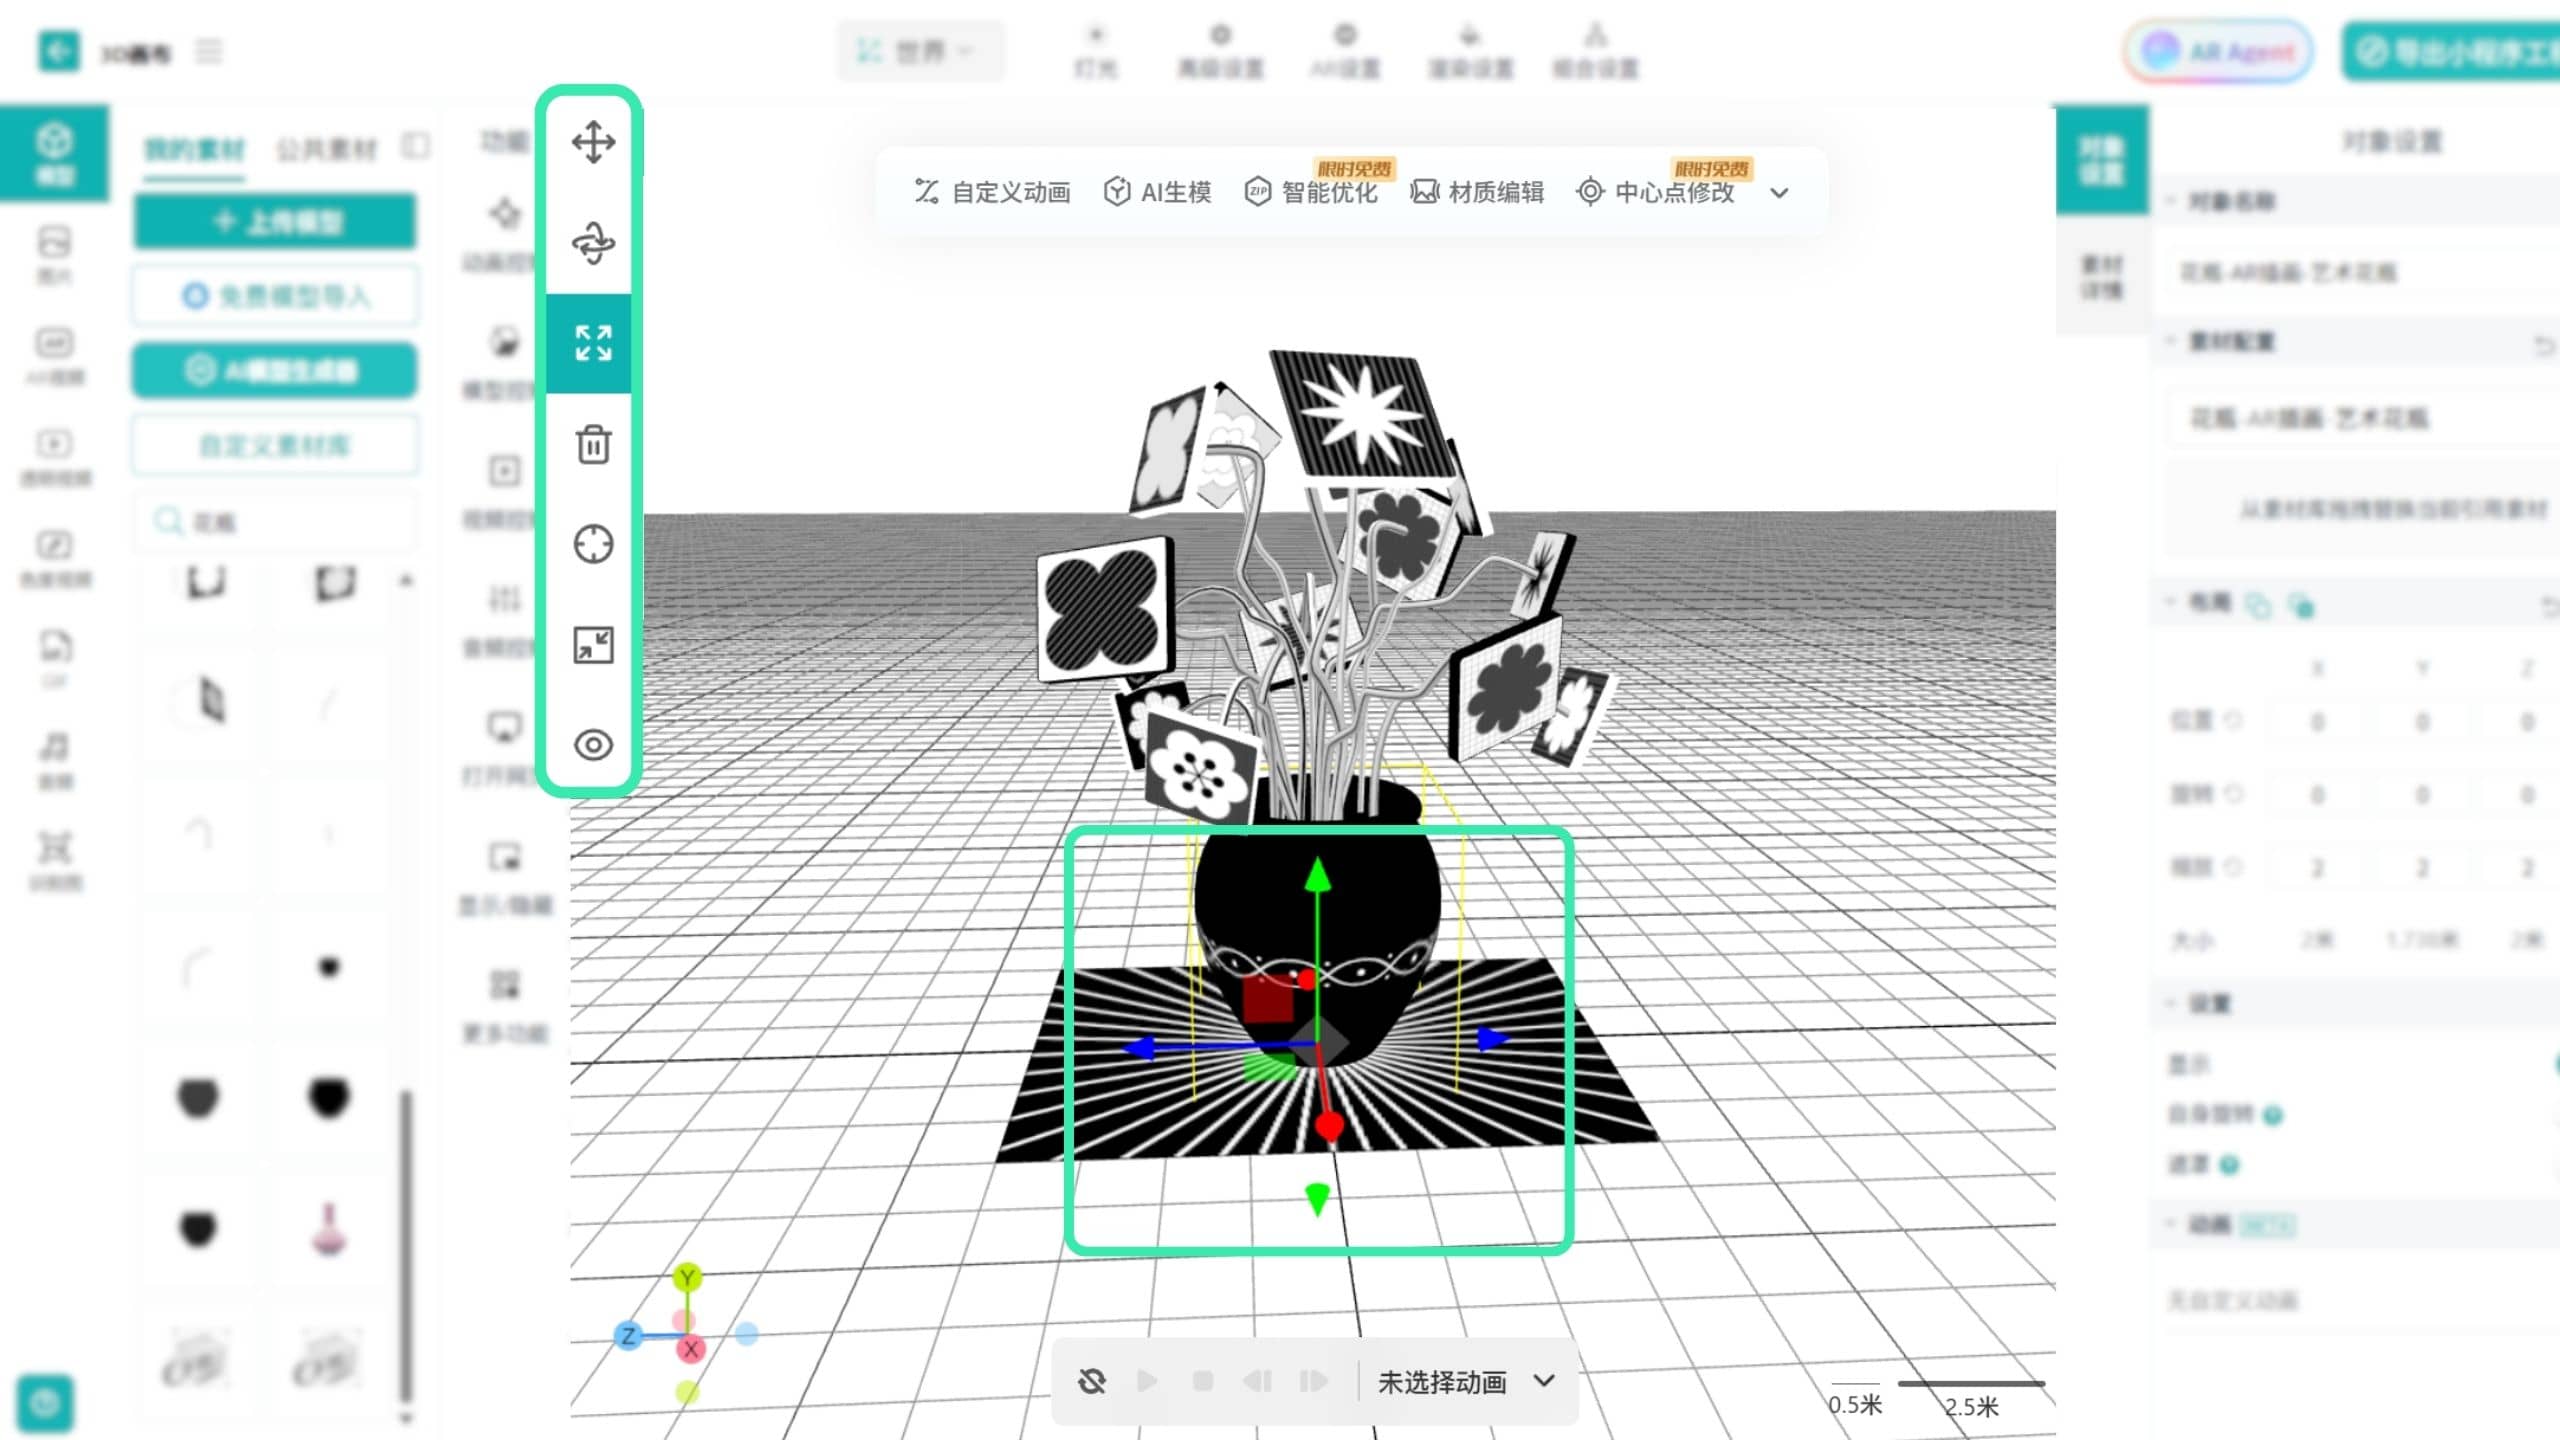
Task: Switch to the 我的素材 tab
Action: tap(194, 150)
